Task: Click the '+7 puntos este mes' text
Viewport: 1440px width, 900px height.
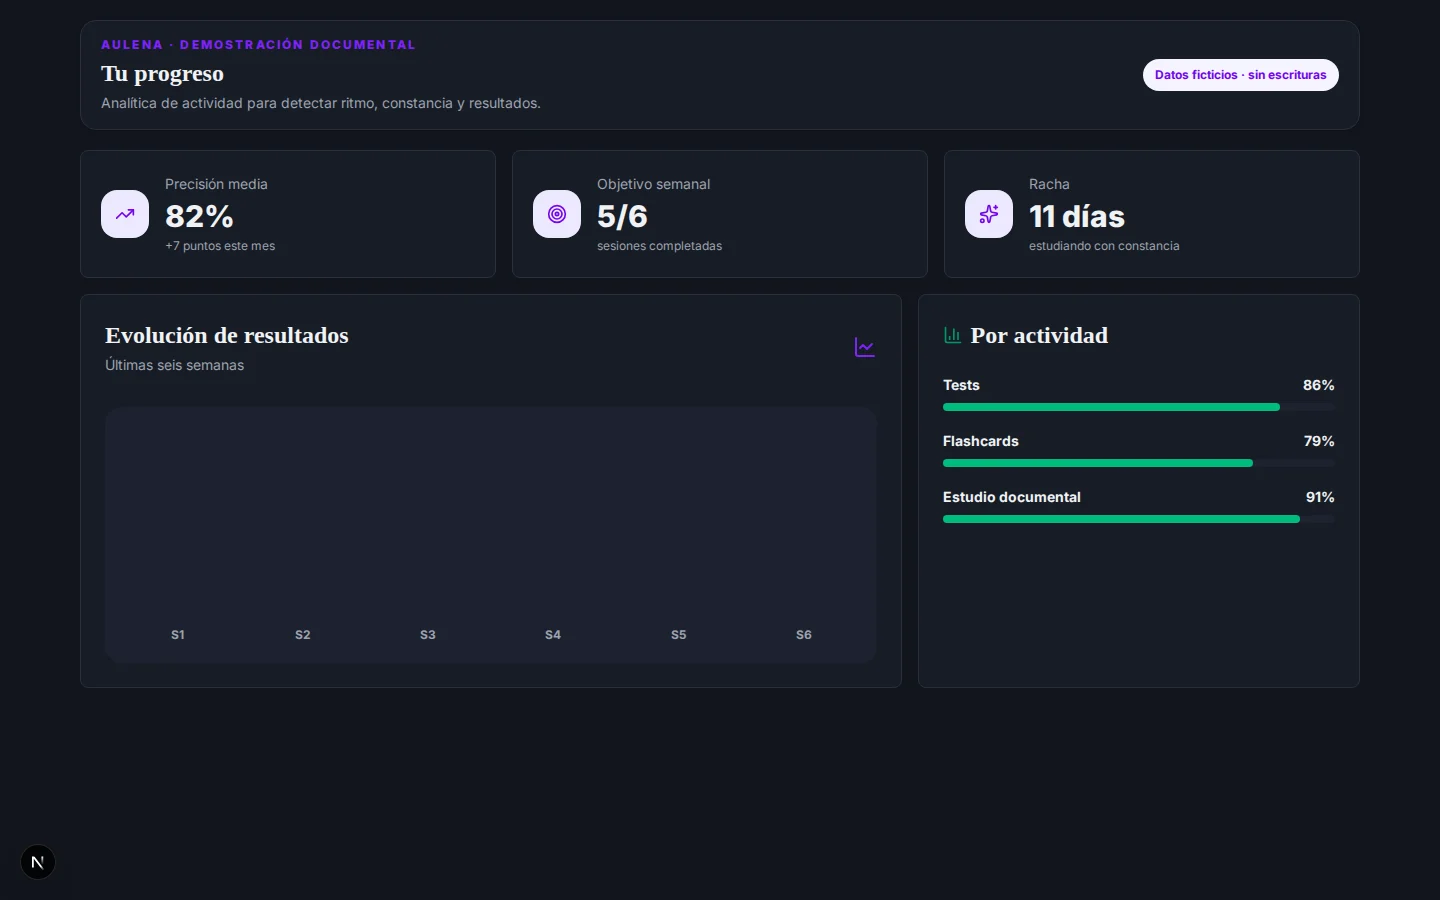Action: click(220, 246)
